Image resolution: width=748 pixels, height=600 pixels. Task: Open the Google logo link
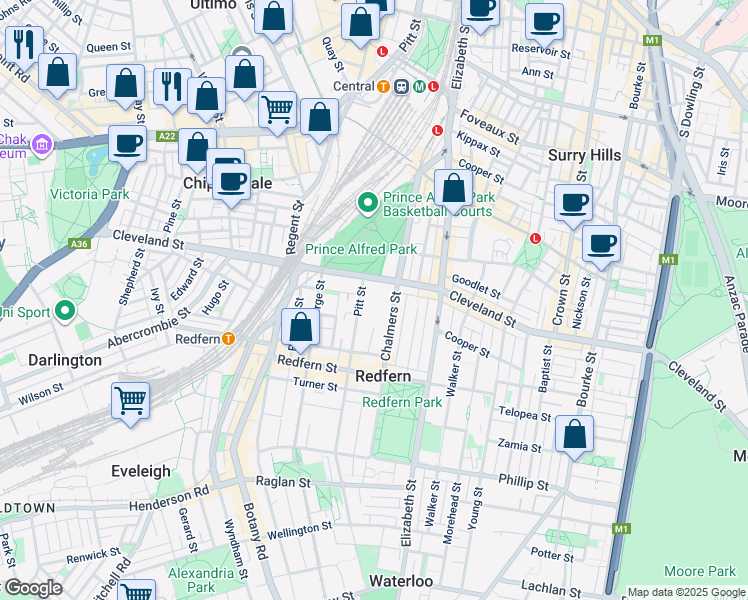pyautogui.click(x=33, y=588)
